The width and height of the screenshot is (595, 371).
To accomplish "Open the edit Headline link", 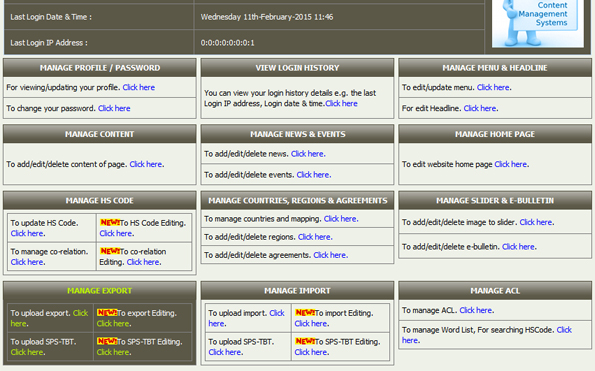I will (480, 108).
